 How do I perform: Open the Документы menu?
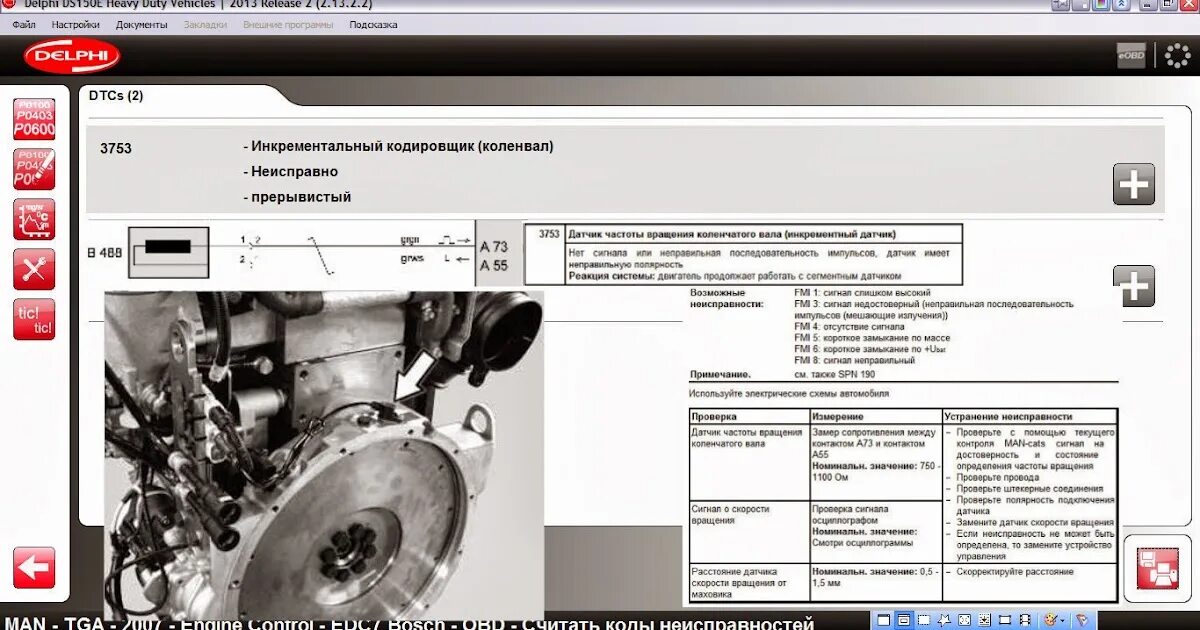141,24
